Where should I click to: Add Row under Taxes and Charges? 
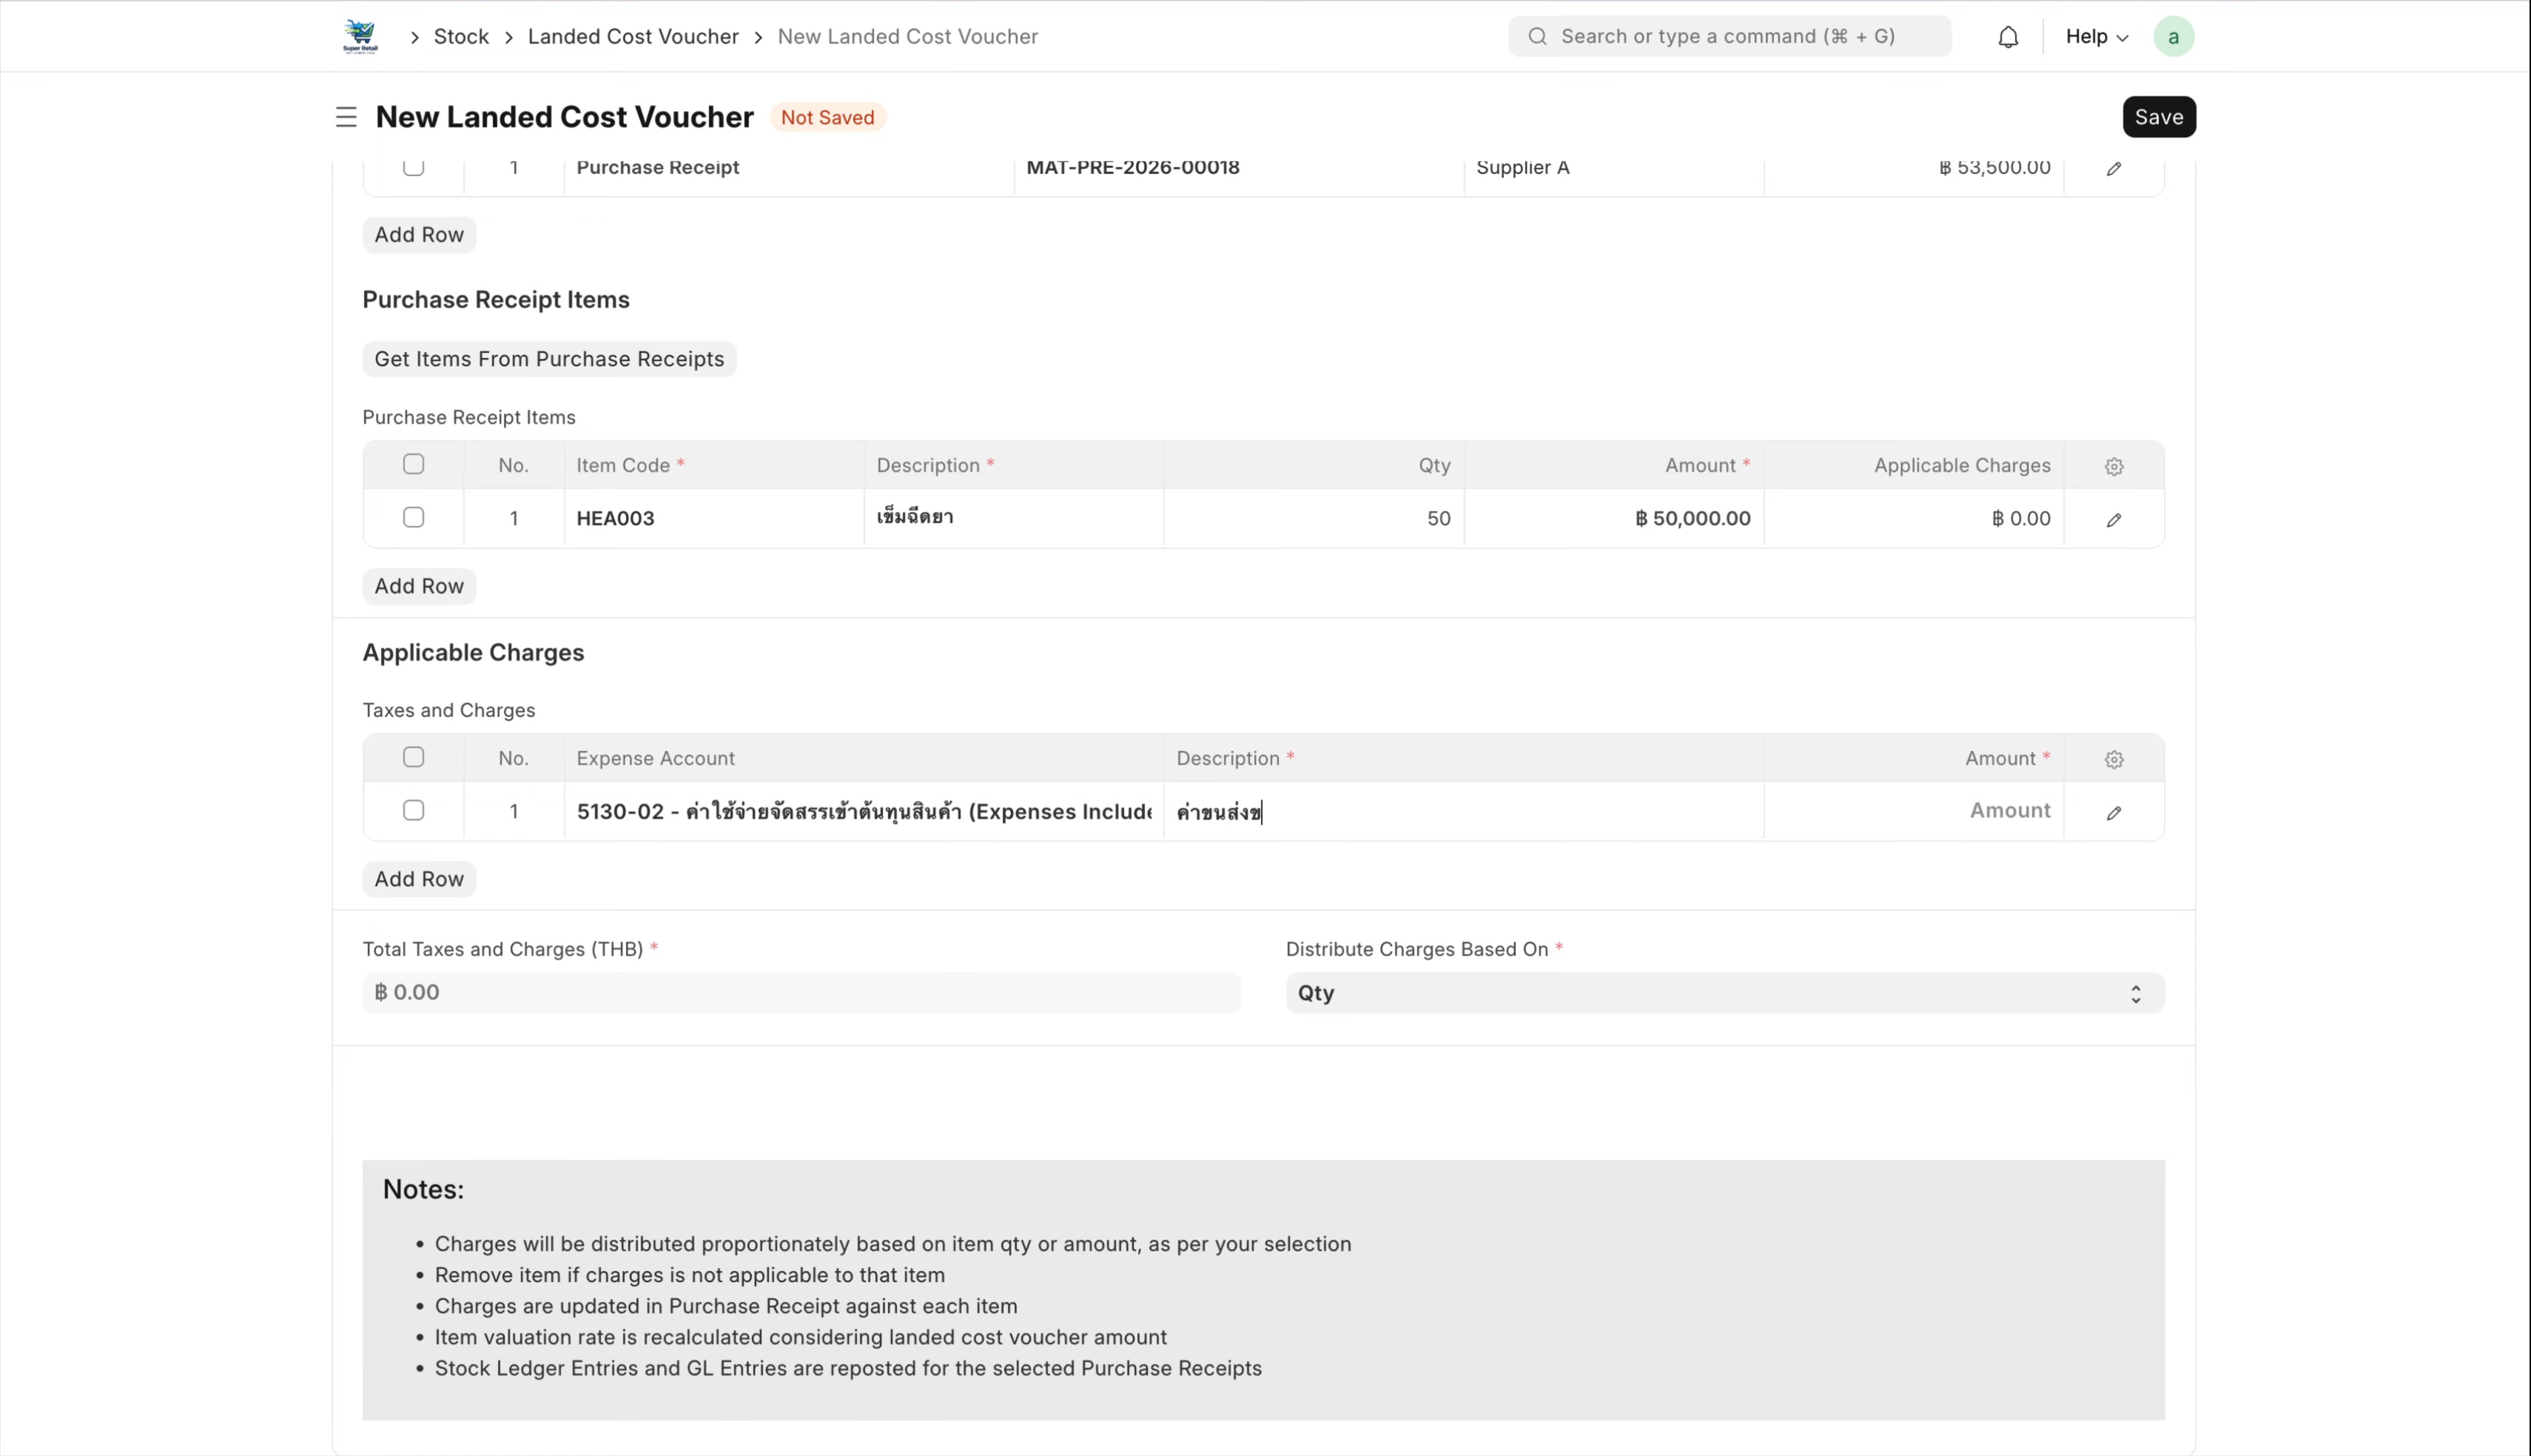[419, 879]
